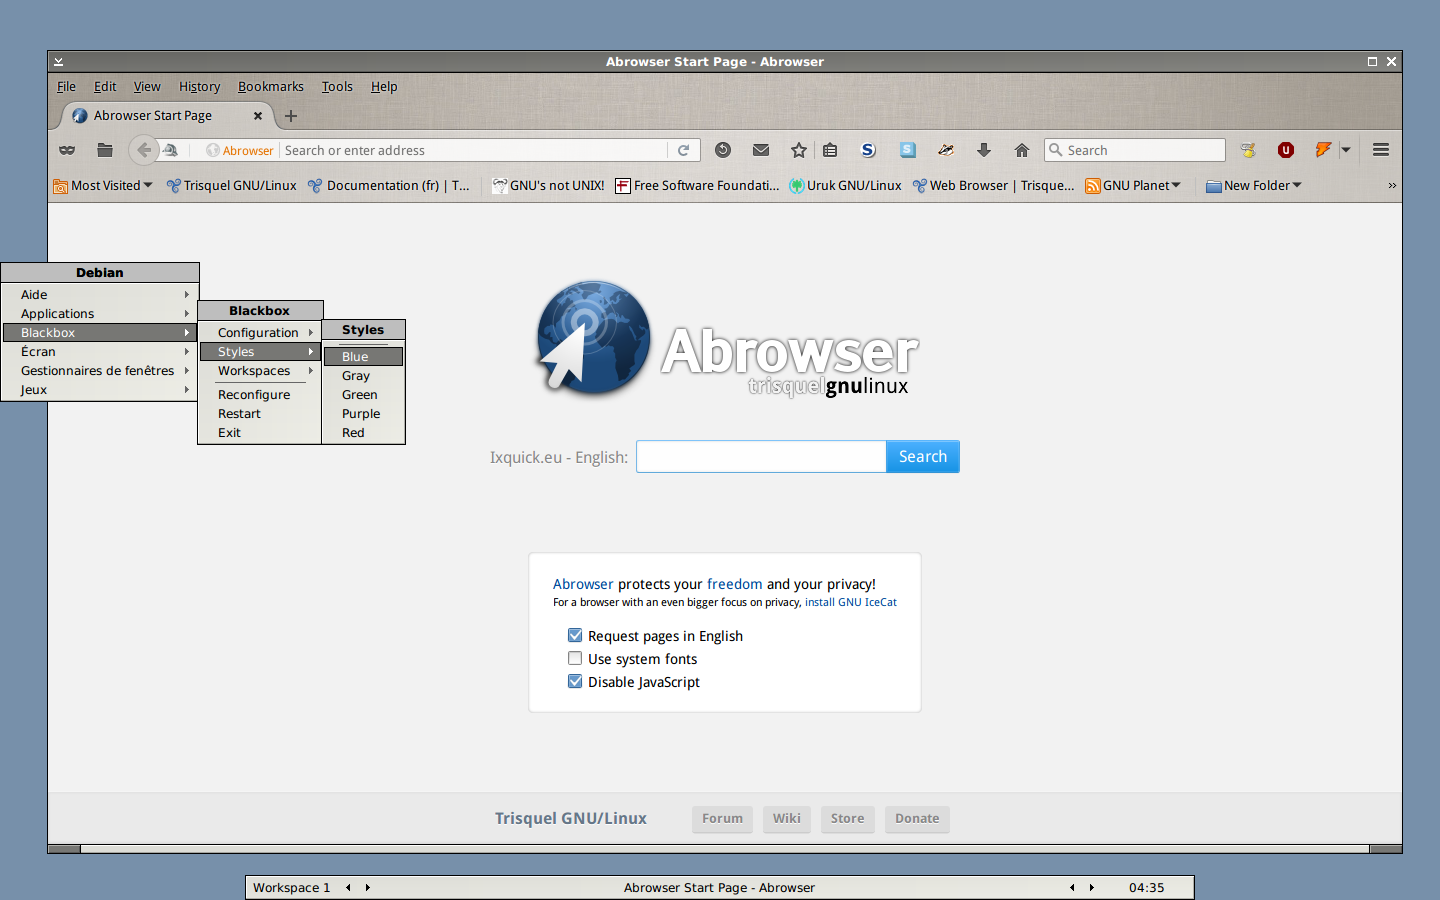Open the history clock icon in toolbar
The height and width of the screenshot is (900, 1440).
point(723,150)
